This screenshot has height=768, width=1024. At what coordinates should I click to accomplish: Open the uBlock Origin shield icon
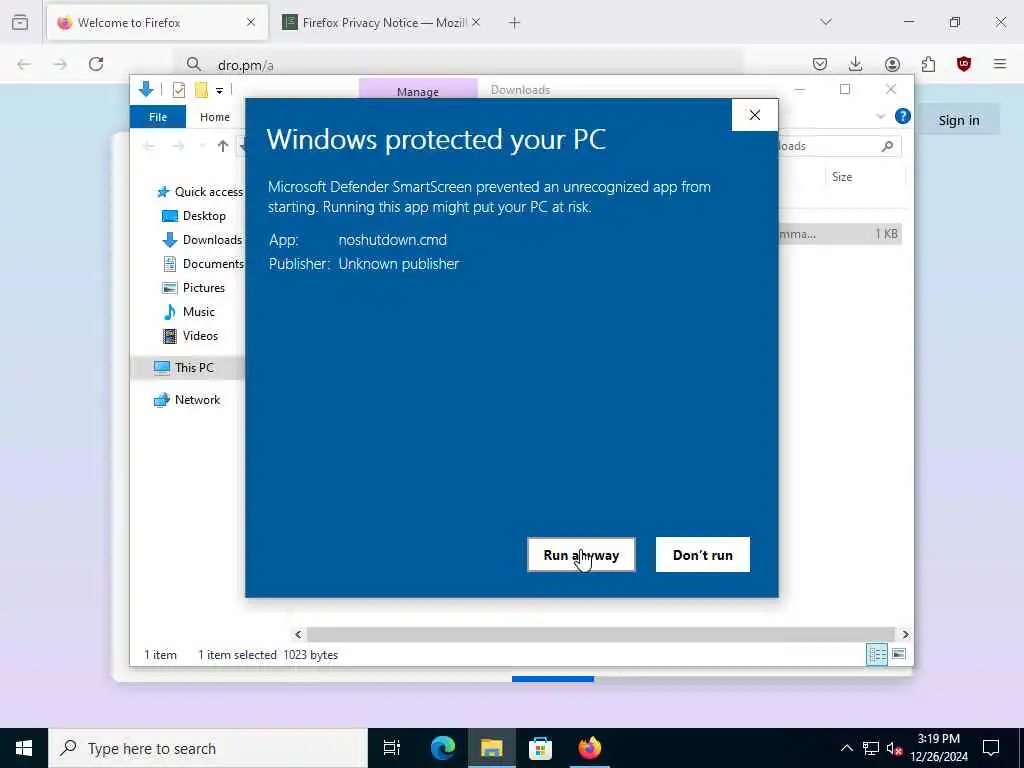pyautogui.click(x=964, y=64)
